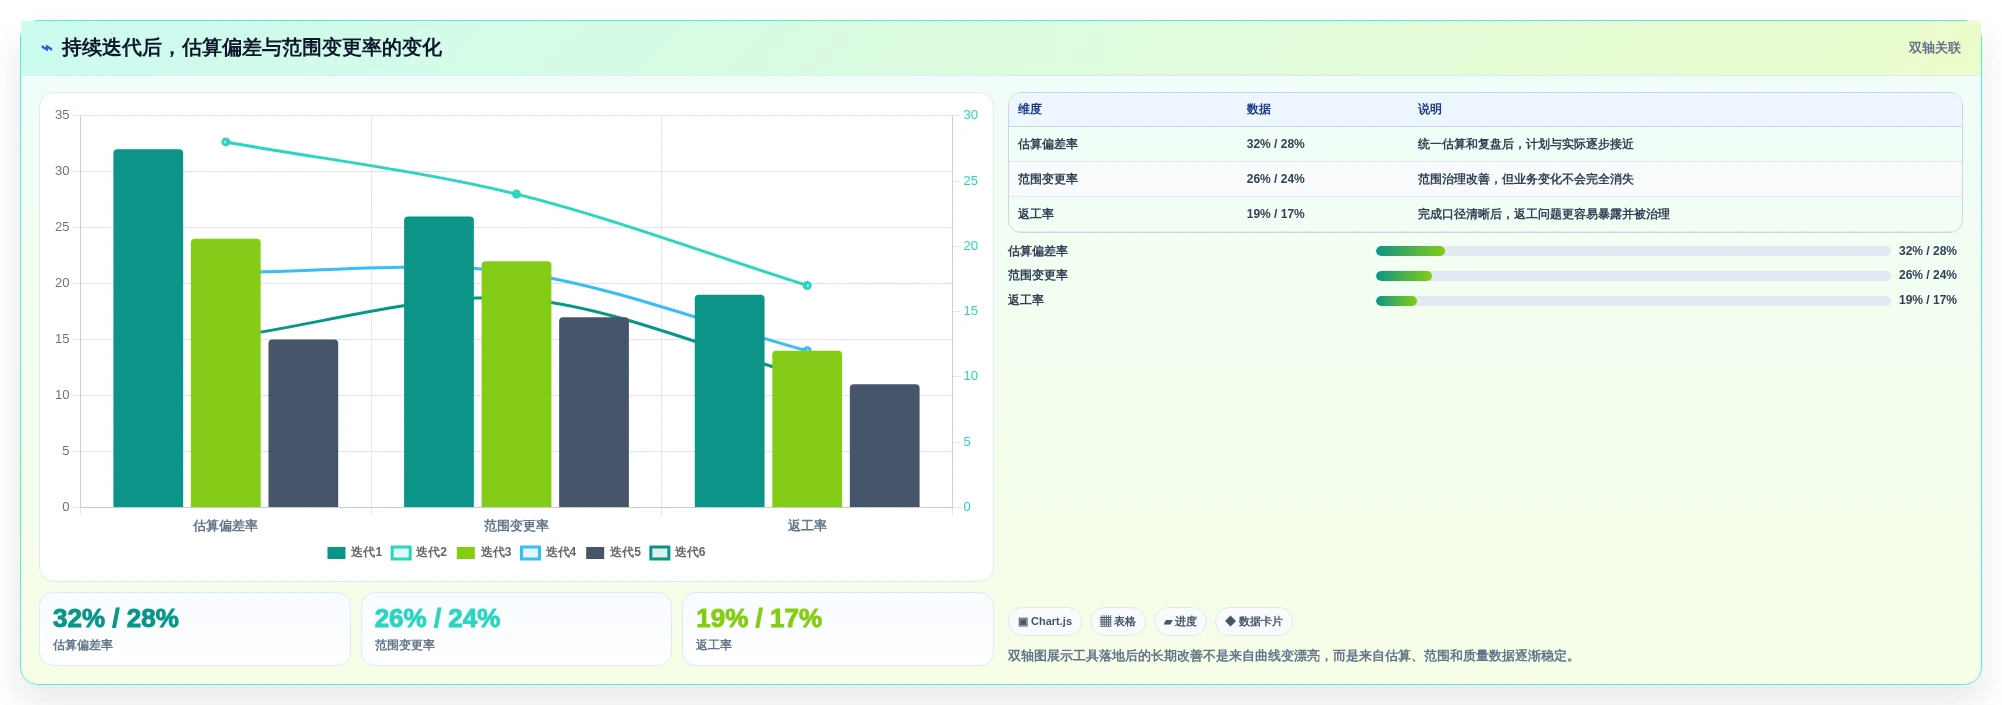This screenshot has width=2002, height=705.
Task: Click the 范围治理改善 description text
Action: coord(1525,179)
